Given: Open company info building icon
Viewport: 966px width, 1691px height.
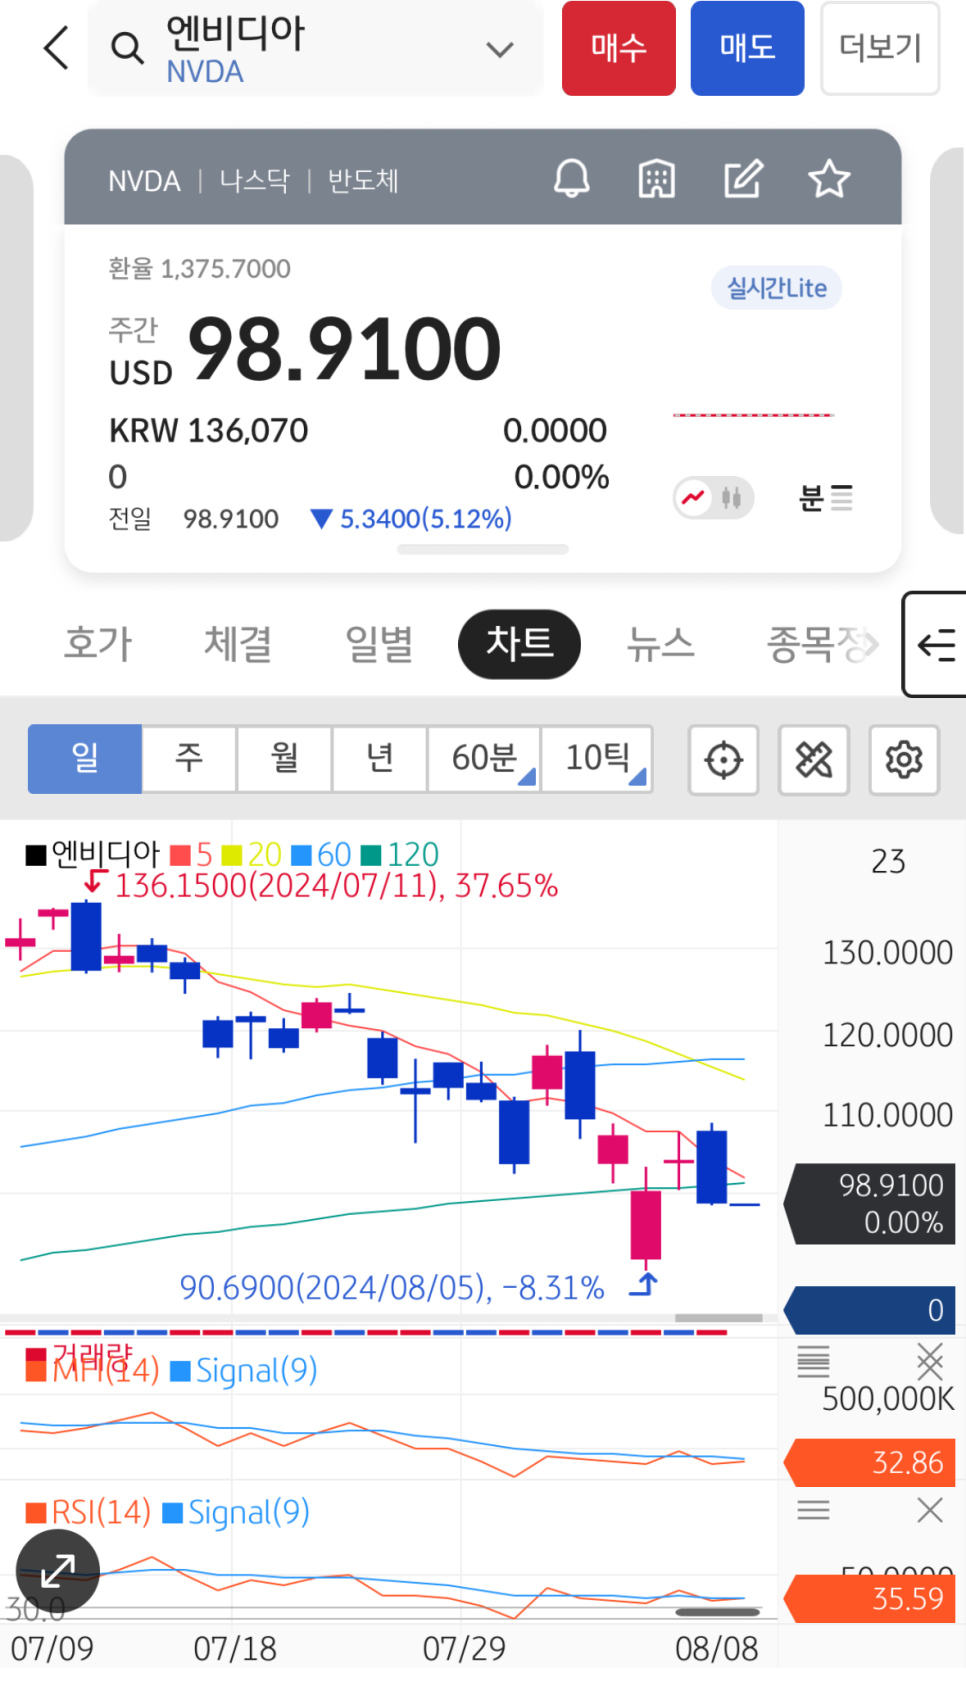Looking at the screenshot, I should tap(657, 180).
